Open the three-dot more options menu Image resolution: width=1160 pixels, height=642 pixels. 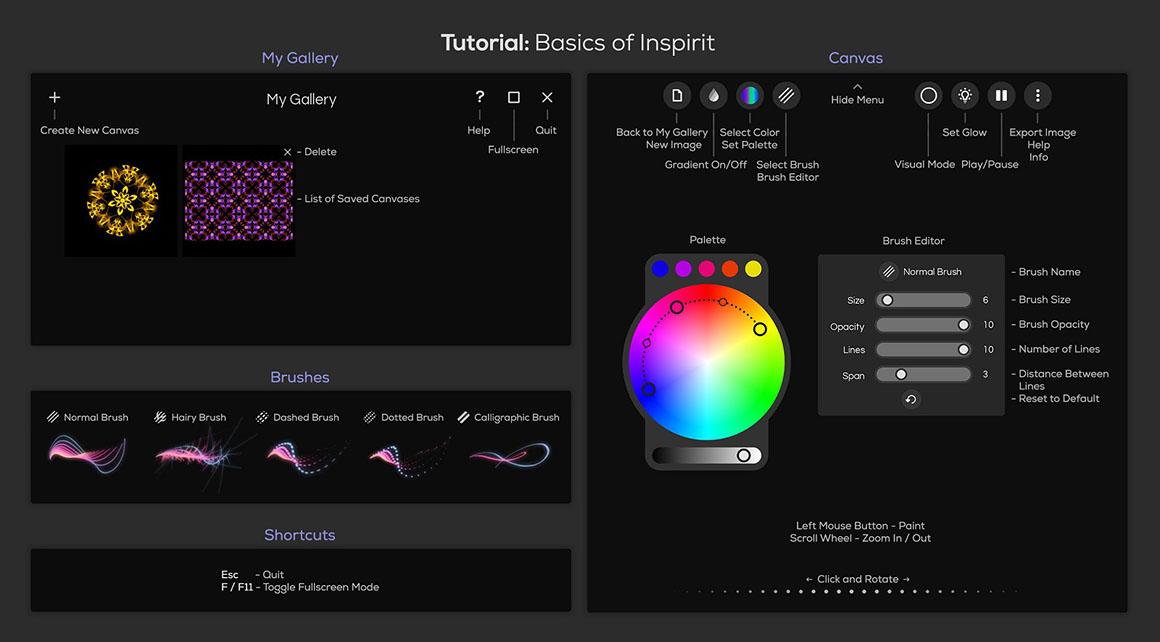coord(1038,96)
